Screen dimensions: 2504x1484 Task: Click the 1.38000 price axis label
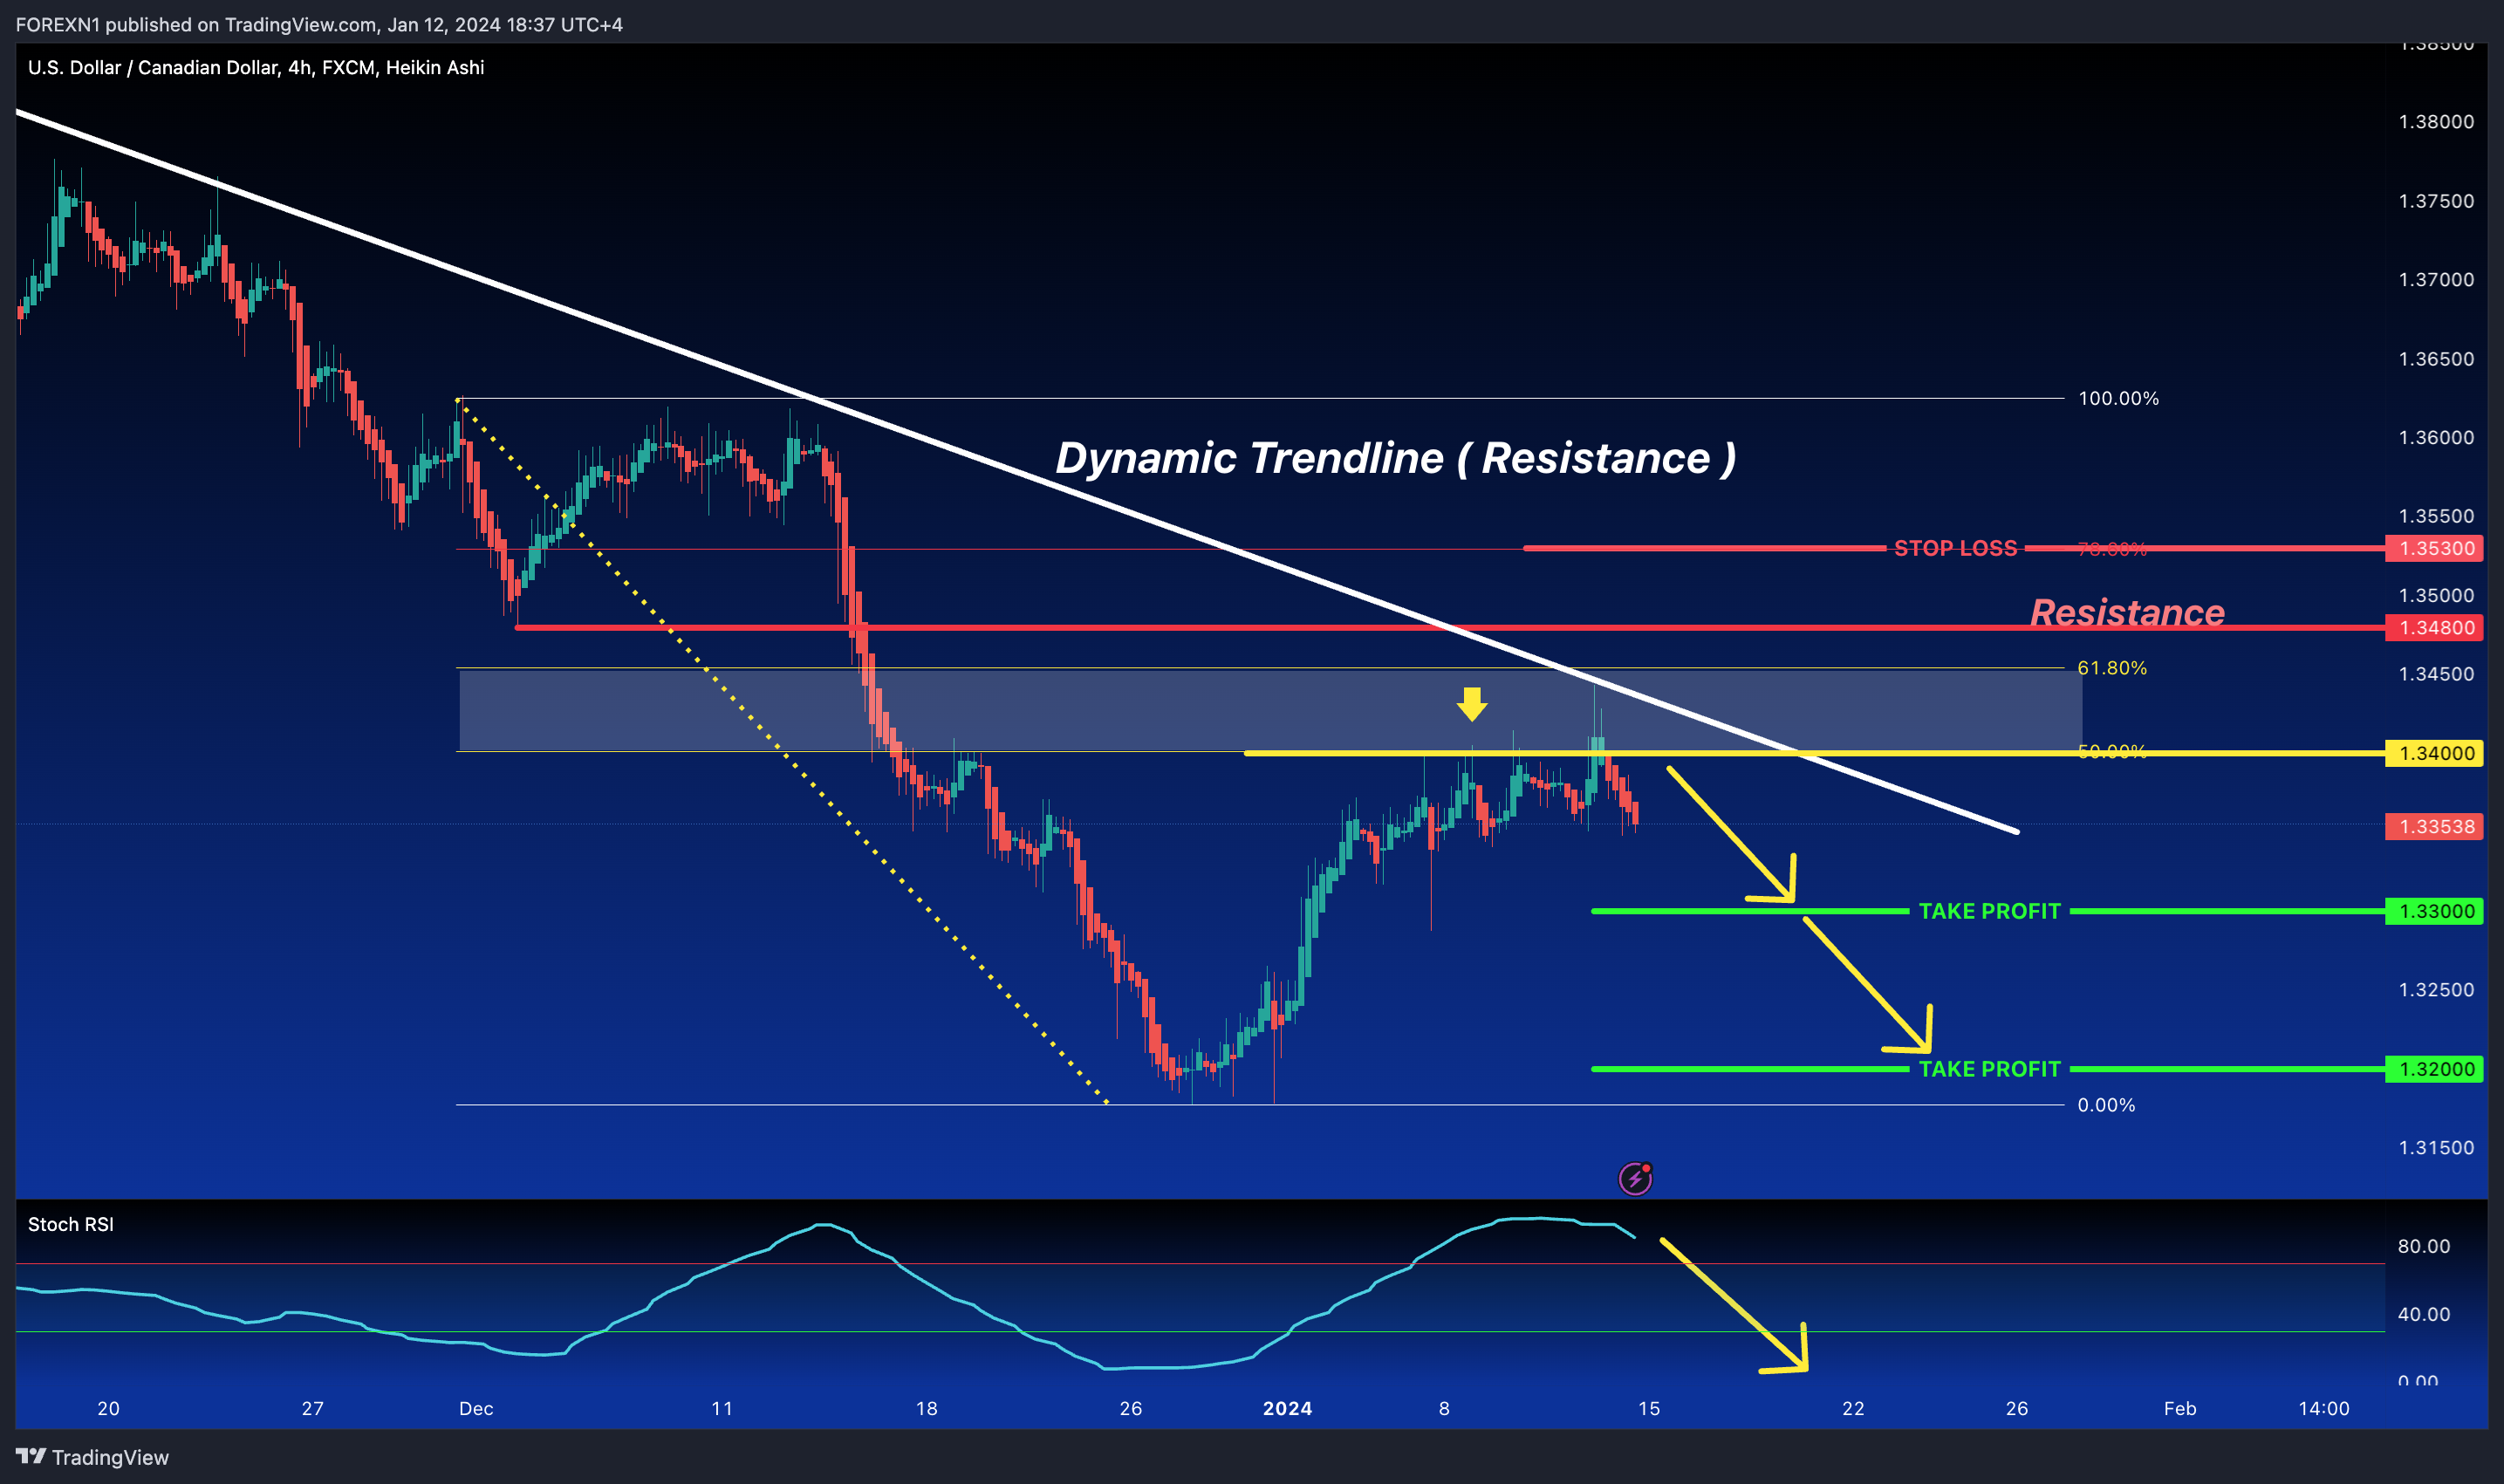tap(2436, 121)
